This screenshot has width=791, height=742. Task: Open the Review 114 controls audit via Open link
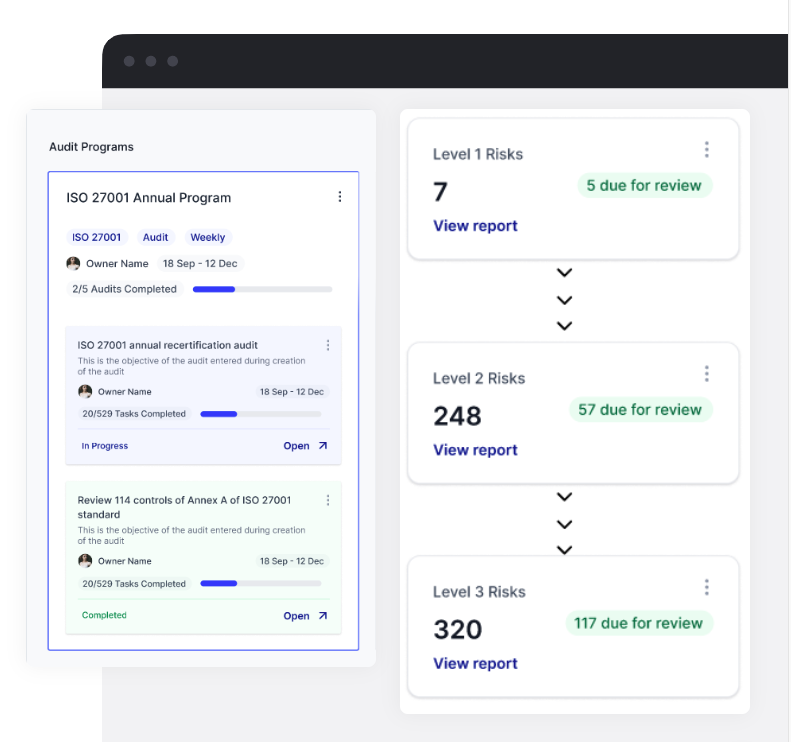[296, 616]
